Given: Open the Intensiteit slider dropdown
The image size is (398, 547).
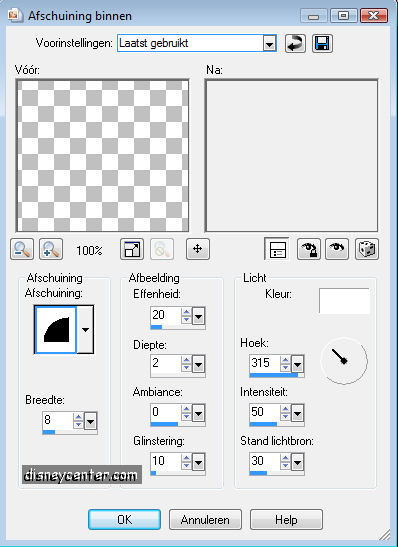Looking at the screenshot, I should click(x=298, y=414).
